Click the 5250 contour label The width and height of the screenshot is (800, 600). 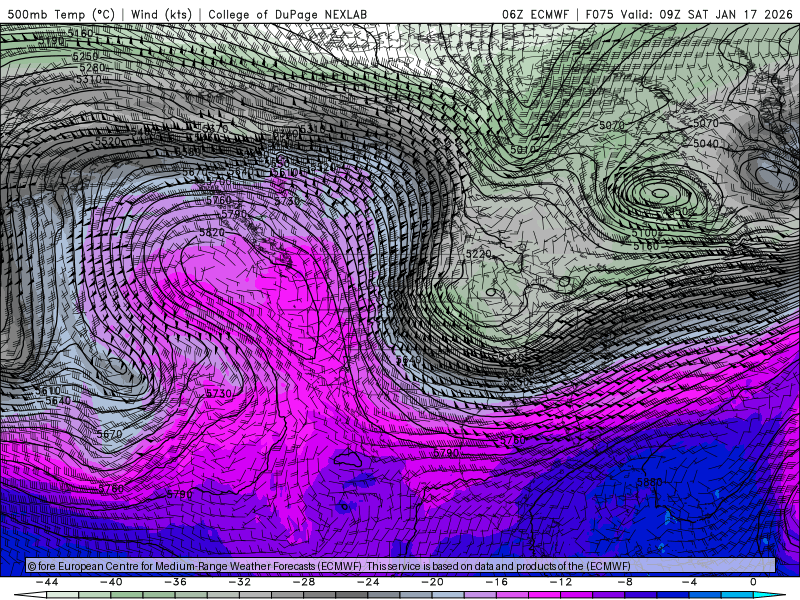pos(85,56)
